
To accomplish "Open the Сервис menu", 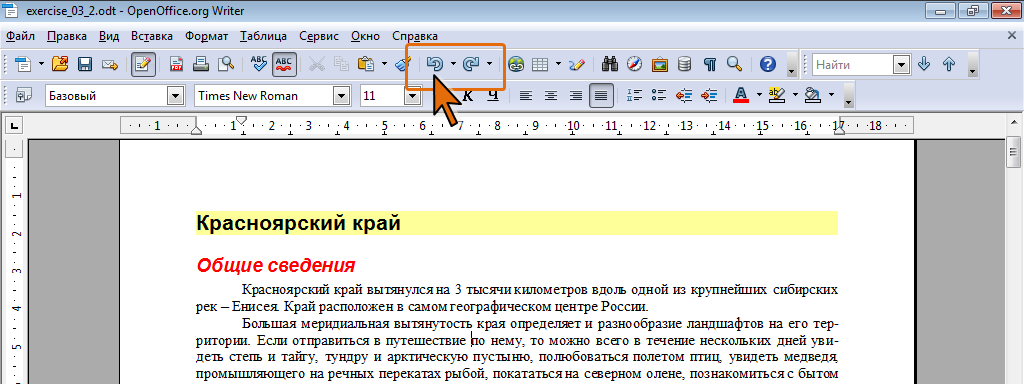I will click(319, 36).
